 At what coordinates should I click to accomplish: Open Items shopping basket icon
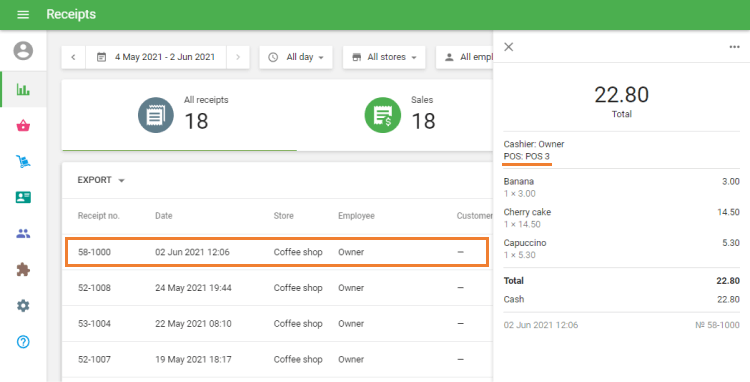coord(23,126)
